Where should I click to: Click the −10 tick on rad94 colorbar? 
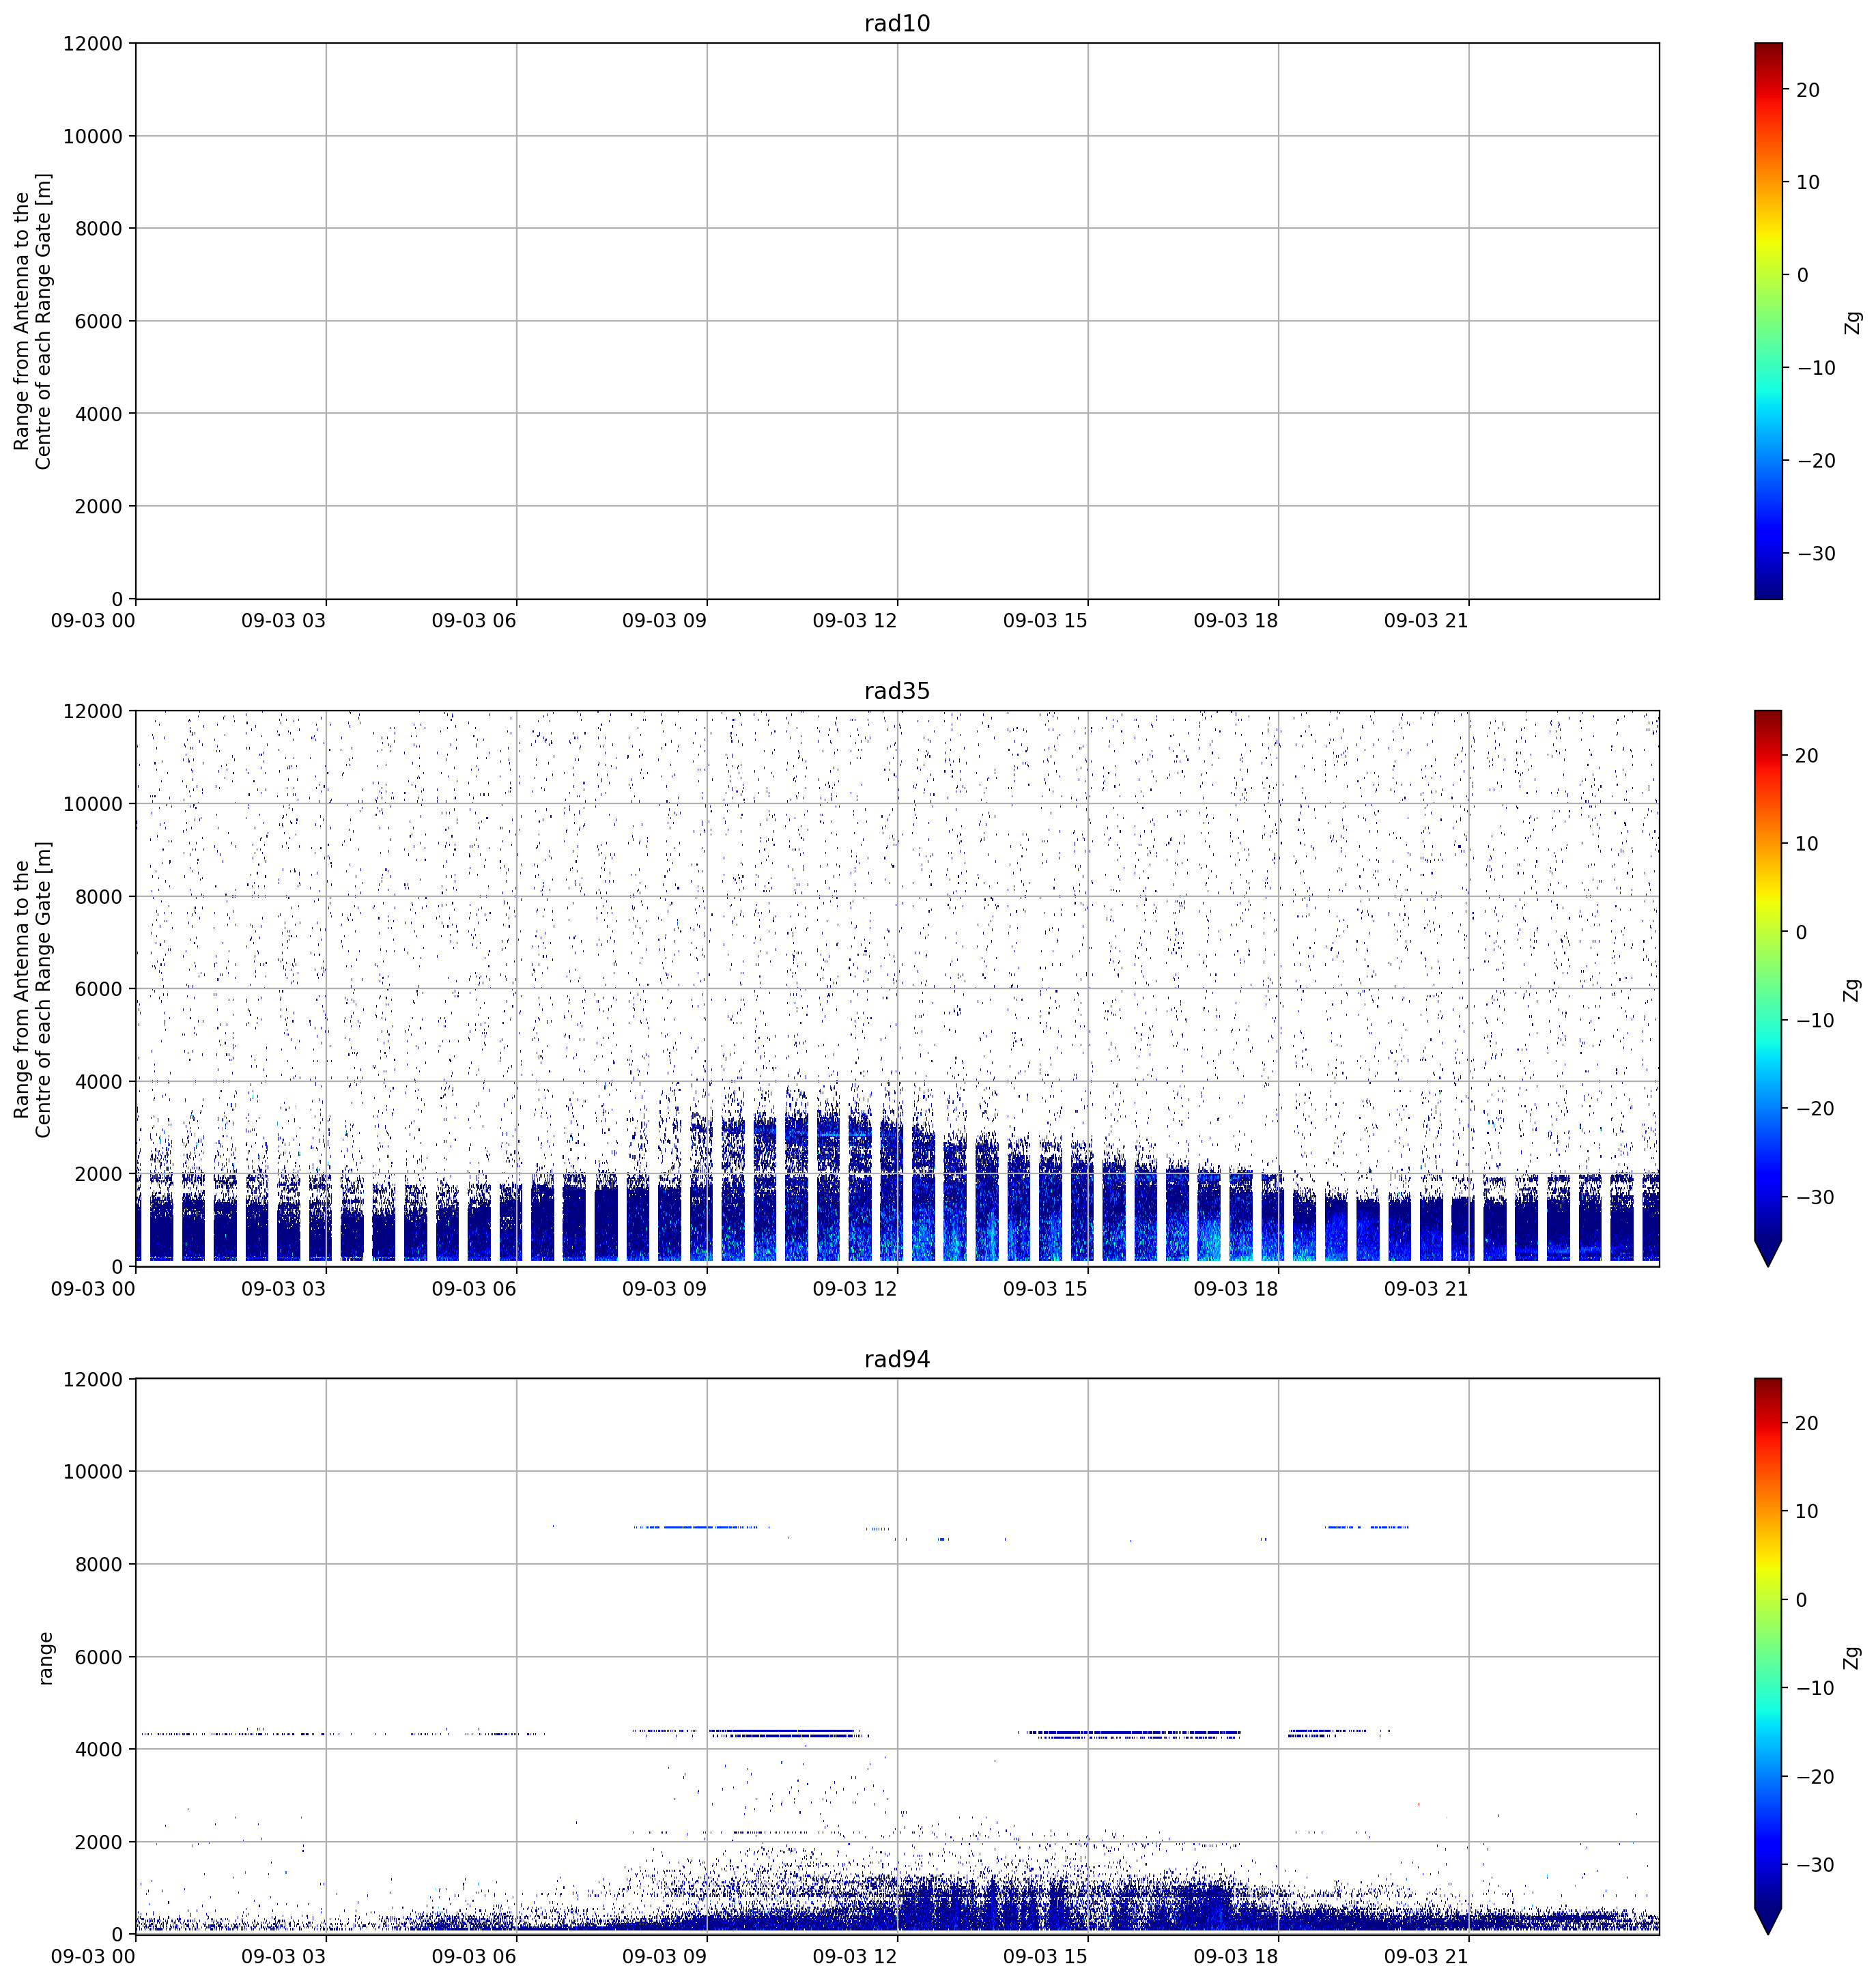1816,1688
